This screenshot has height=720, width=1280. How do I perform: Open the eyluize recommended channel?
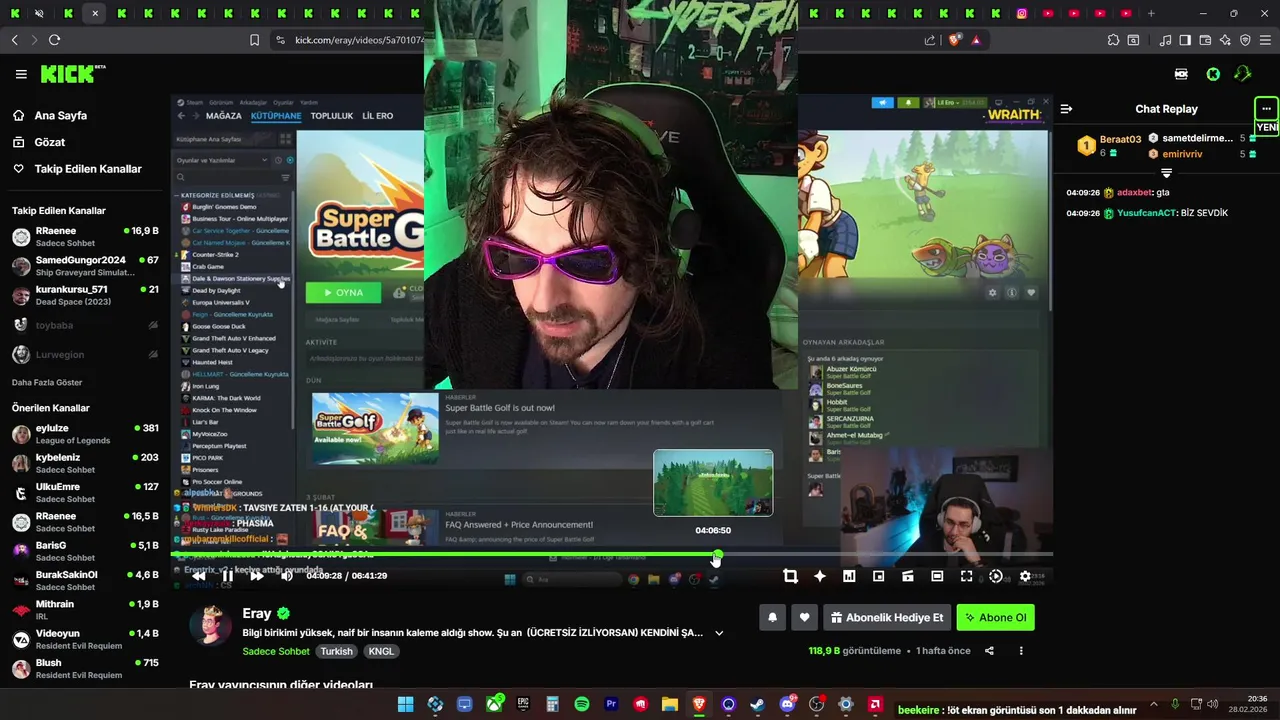tap(85, 434)
